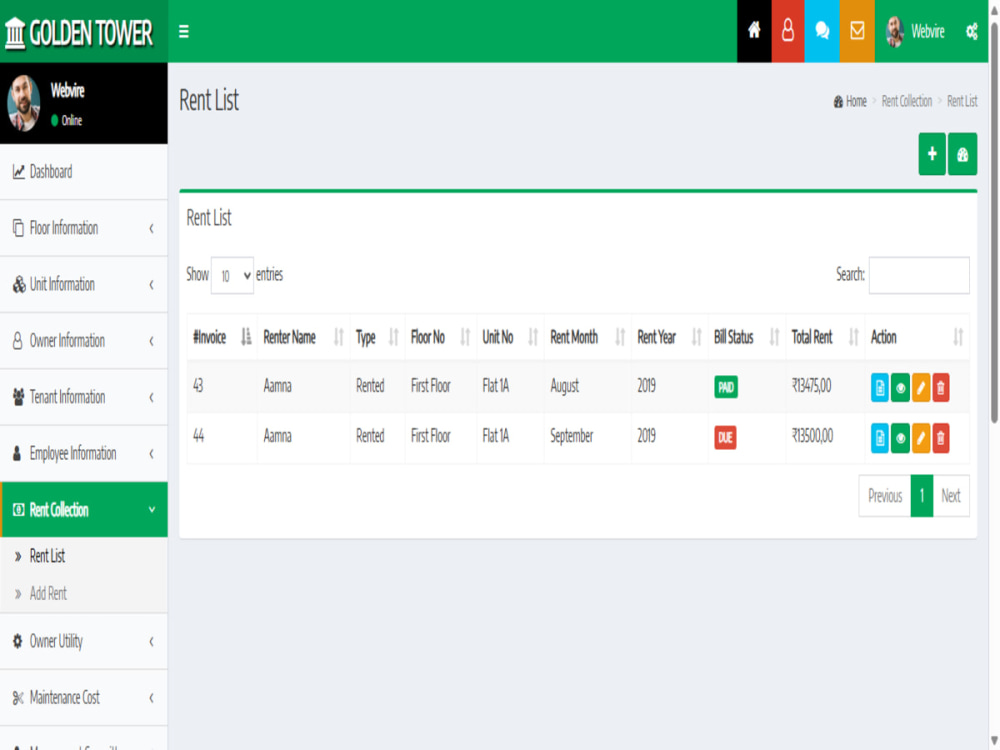Sort by Floor No column
The width and height of the screenshot is (1000, 750).
click(x=440, y=337)
